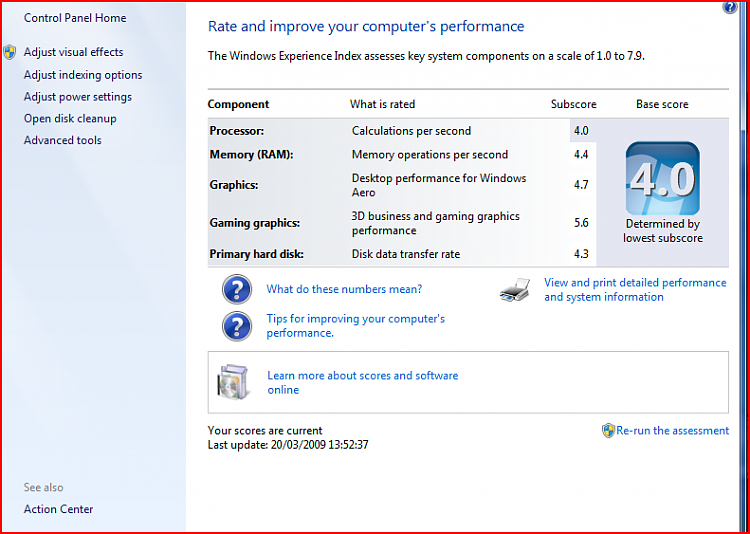
Task: Click the Component column header
Action: coord(238,104)
